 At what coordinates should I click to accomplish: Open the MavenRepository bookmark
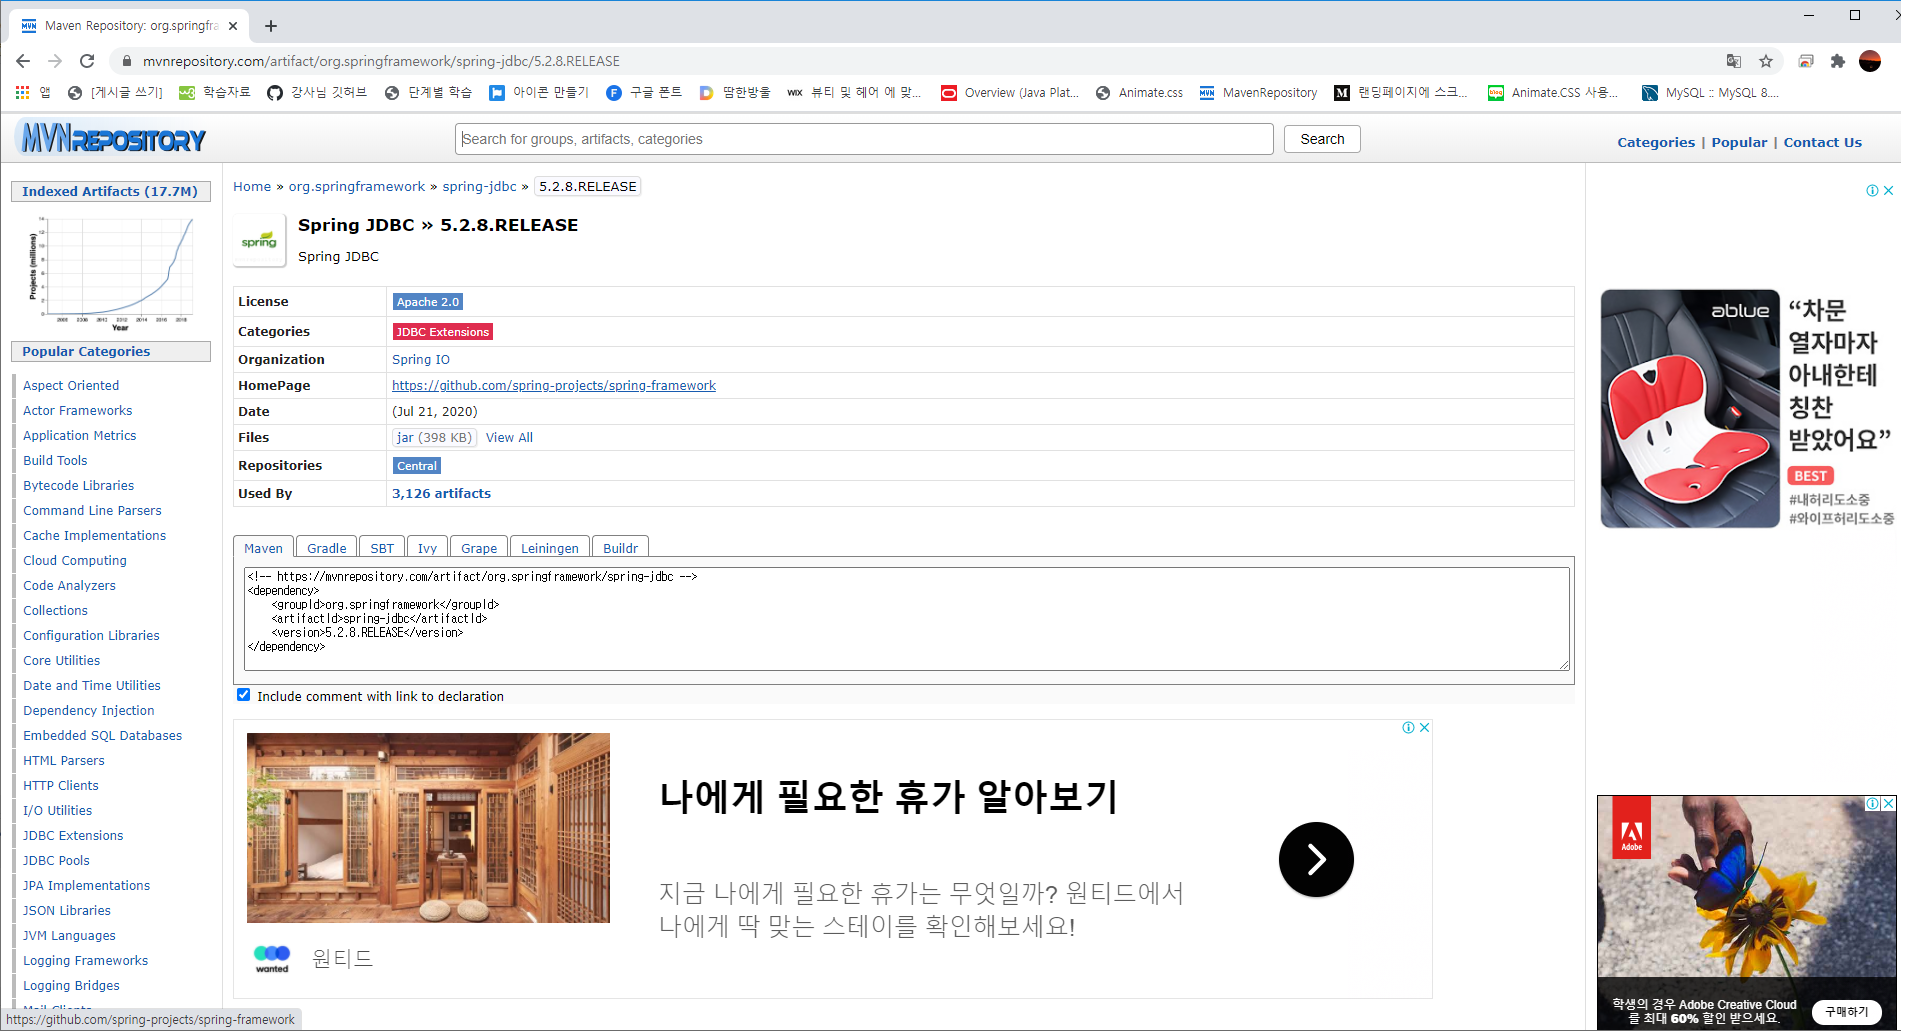coord(1259,92)
